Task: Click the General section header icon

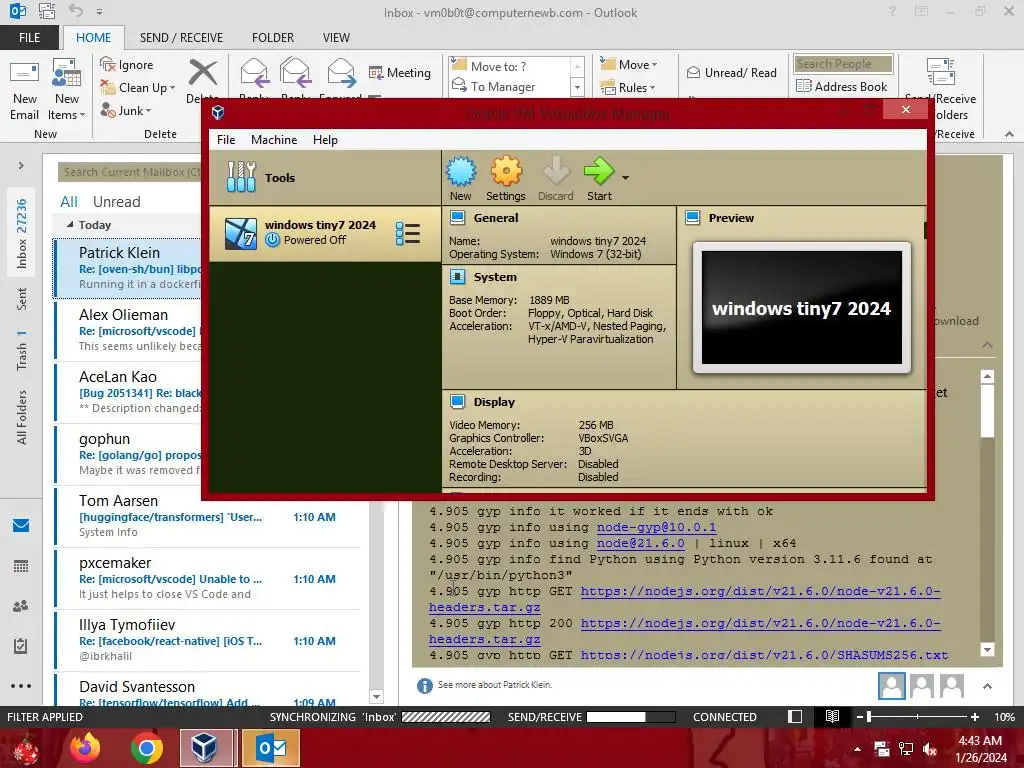Action: (x=458, y=217)
